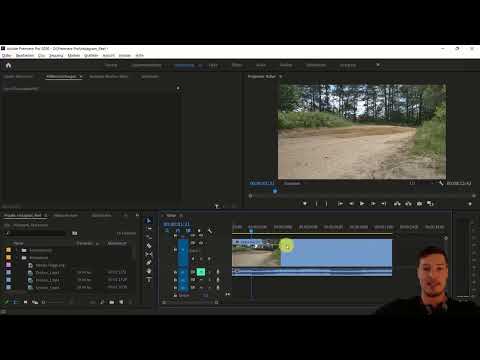Open the Program monitor button editor plus
This screenshot has height=360, width=480.
pyautogui.click(x=470, y=204)
